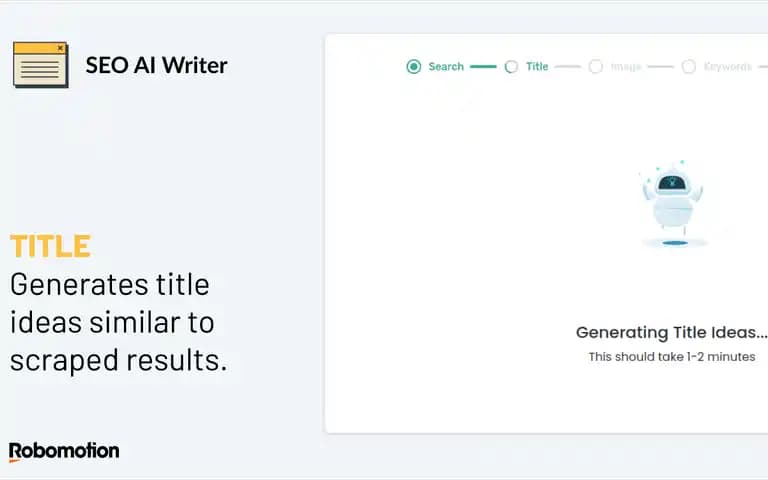Screen dimensions: 768x480
Task: Click the SEO AI Writer heading text
Action: 156,65
